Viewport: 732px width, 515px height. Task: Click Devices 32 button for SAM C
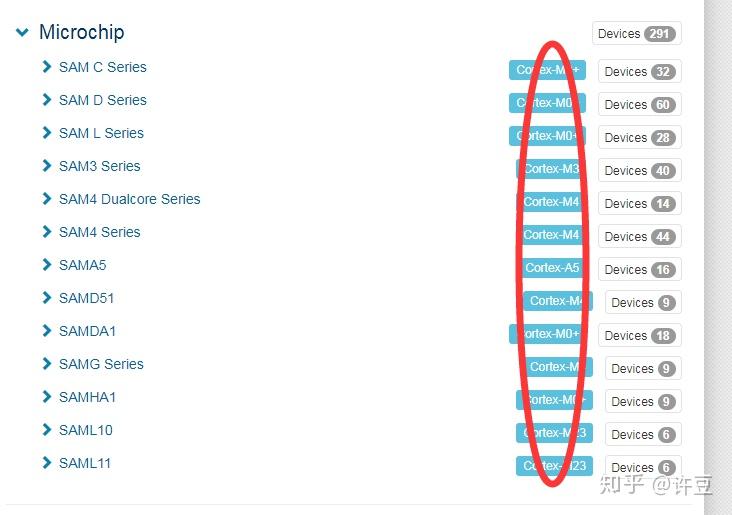tap(639, 72)
